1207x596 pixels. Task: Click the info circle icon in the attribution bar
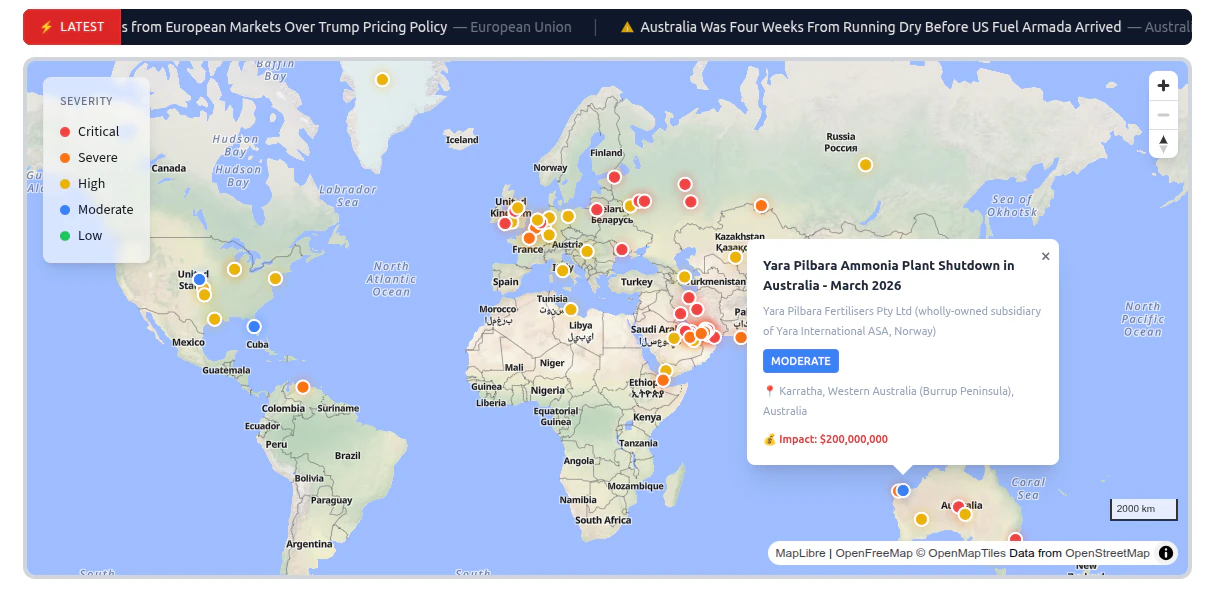(x=1165, y=552)
